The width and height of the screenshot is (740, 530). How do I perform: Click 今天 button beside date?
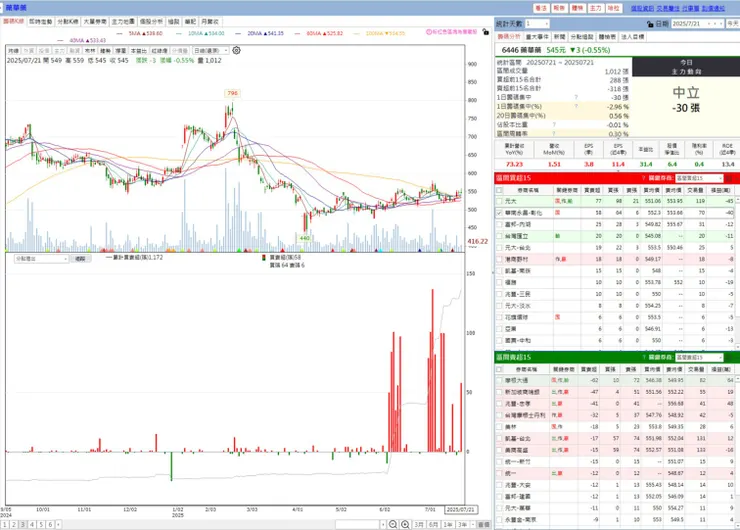tap(732, 24)
